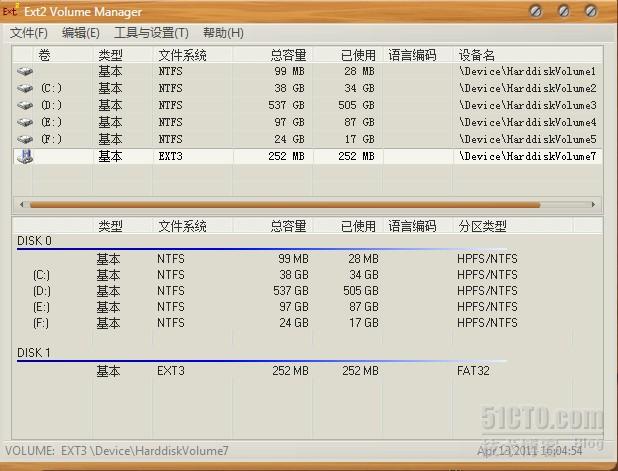Click FAT32 partition type under DISK 1

[x=473, y=371]
